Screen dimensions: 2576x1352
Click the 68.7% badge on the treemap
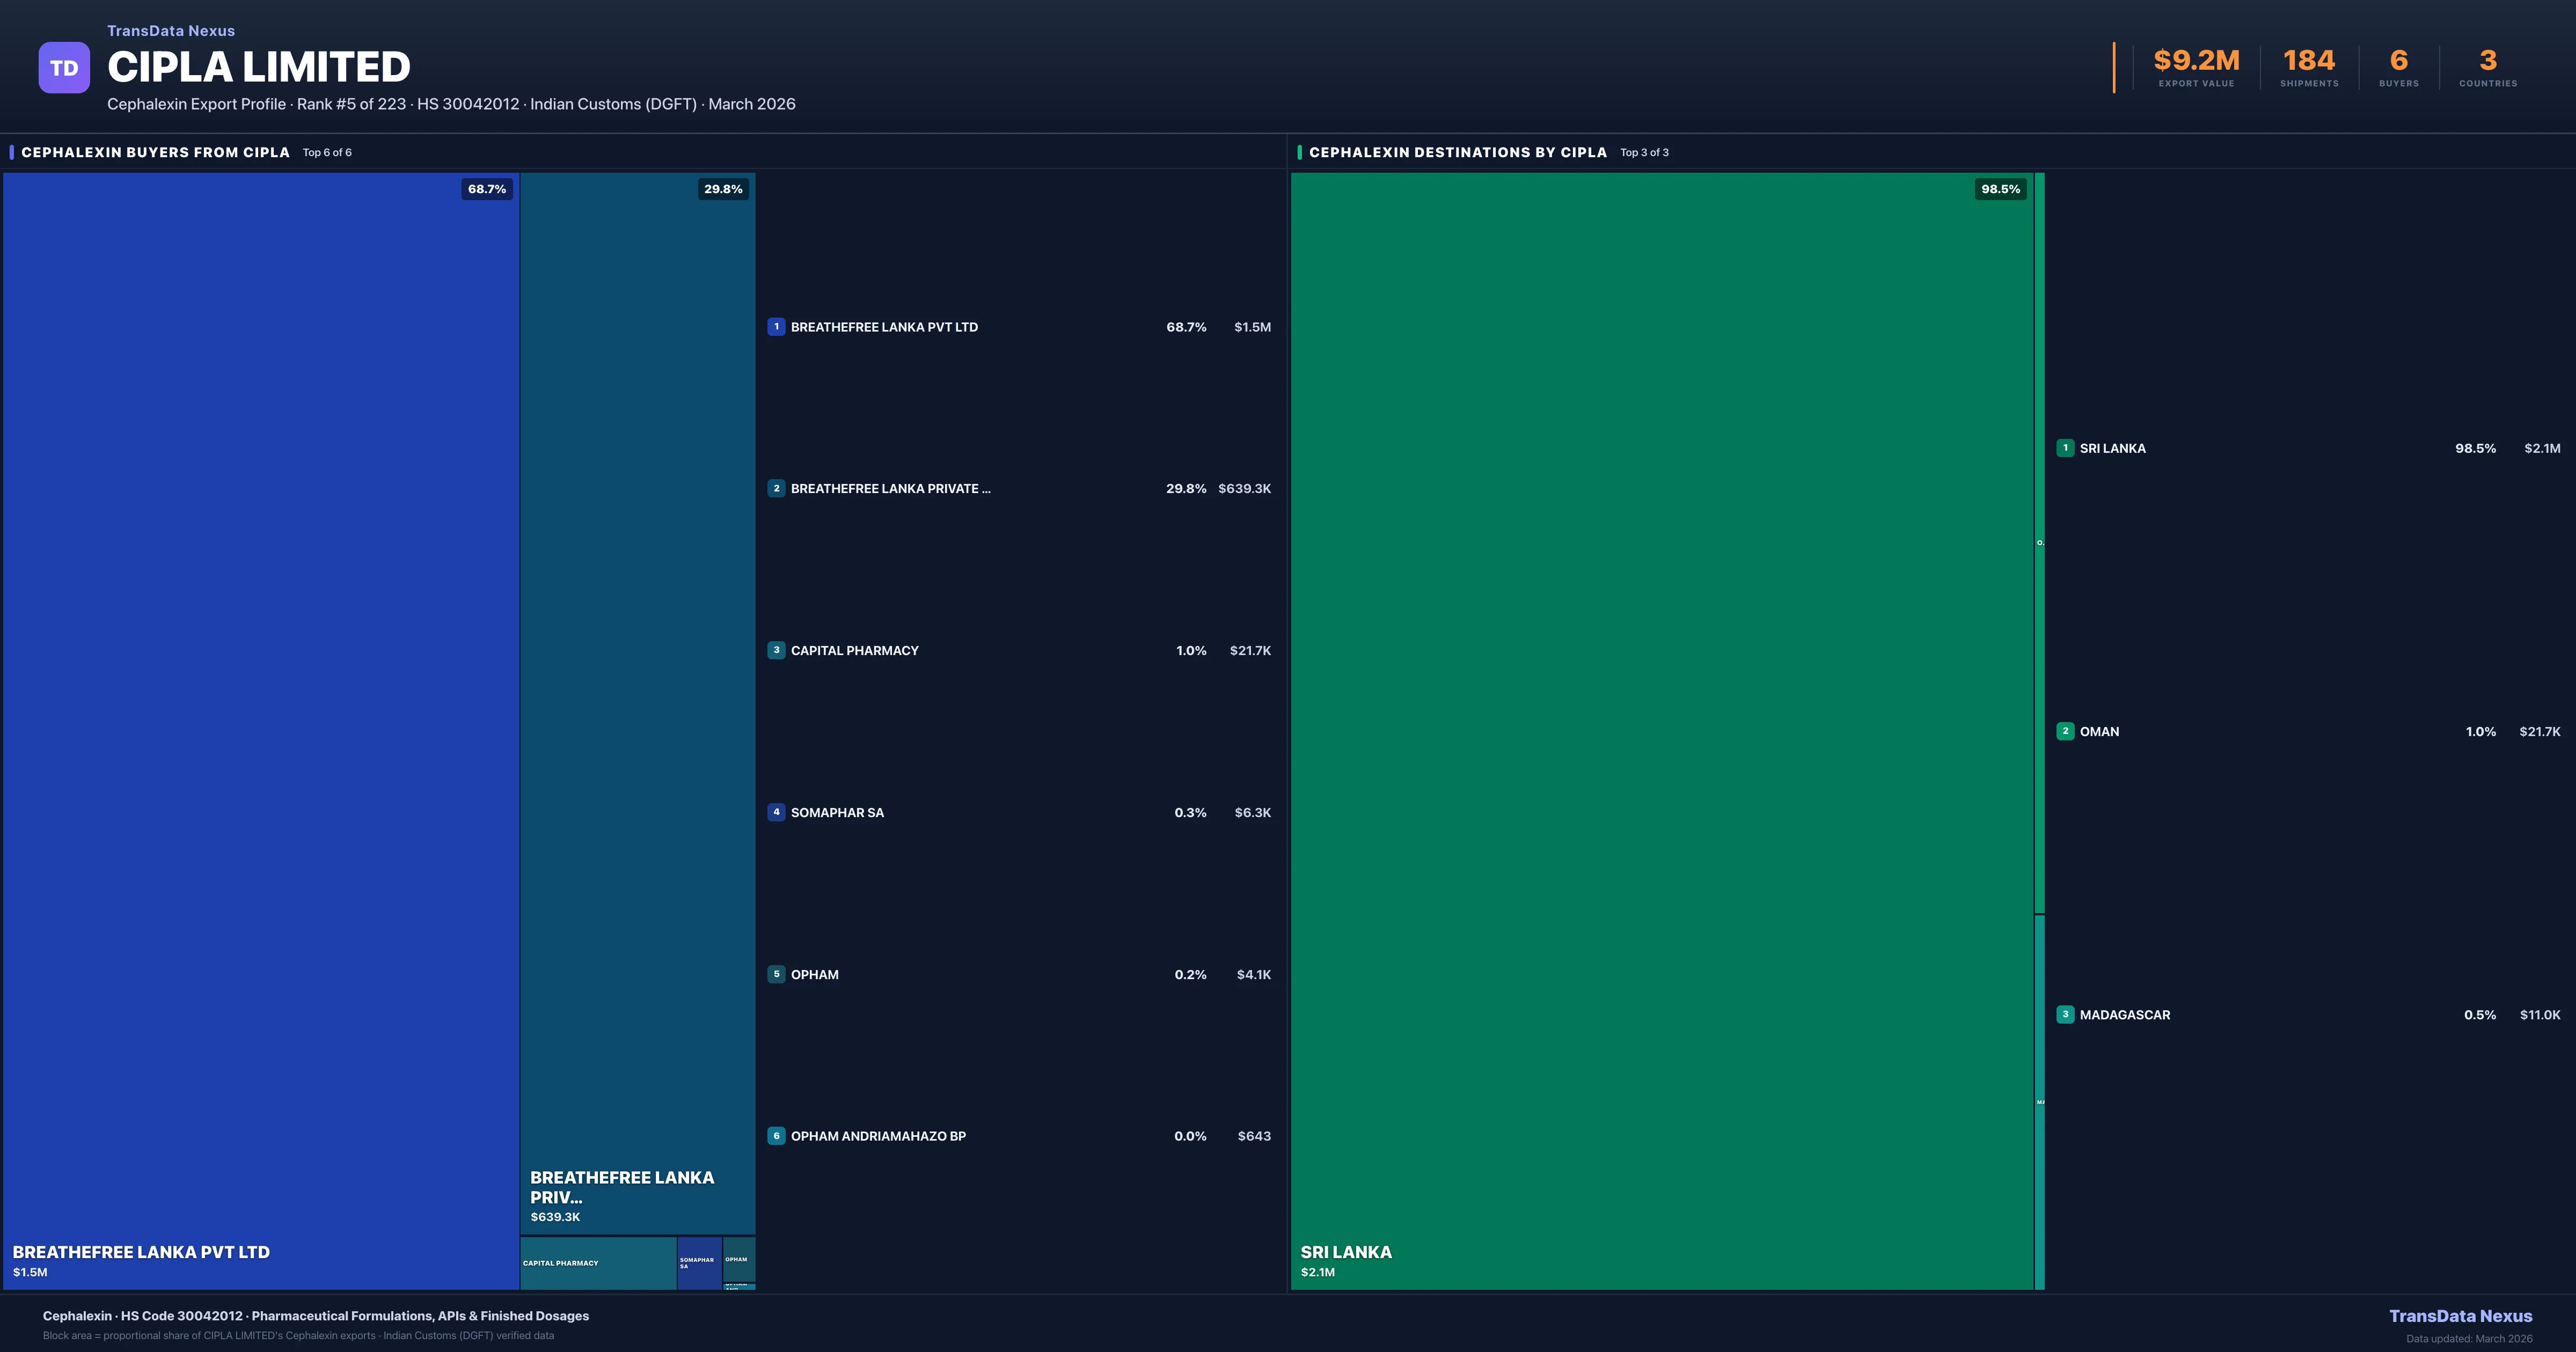click(487, 189)
